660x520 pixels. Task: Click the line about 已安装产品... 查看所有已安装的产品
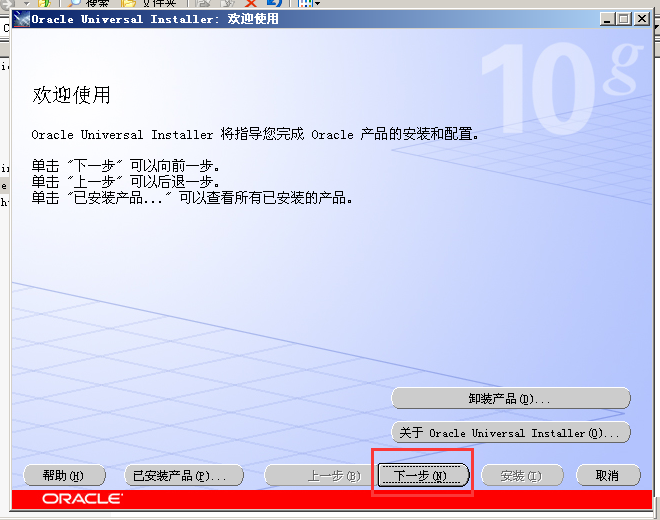192,197
